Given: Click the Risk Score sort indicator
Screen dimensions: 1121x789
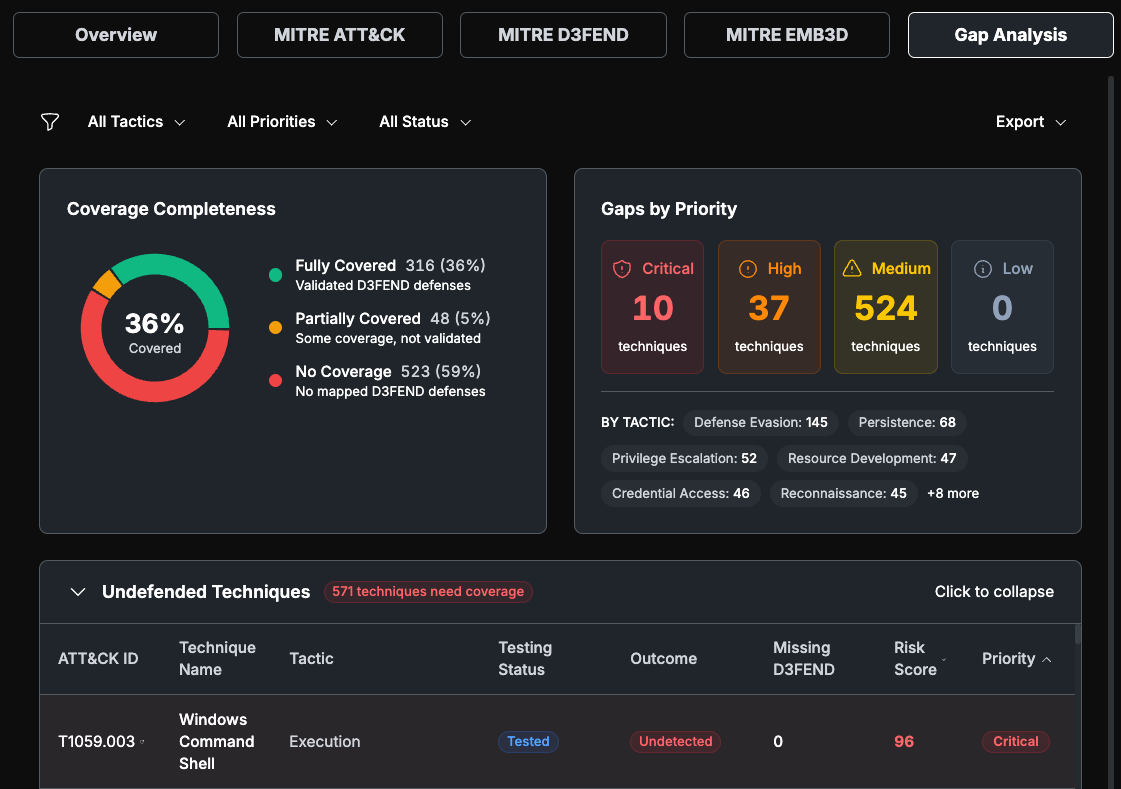Looking at the screenshot, I should point(944,659).
